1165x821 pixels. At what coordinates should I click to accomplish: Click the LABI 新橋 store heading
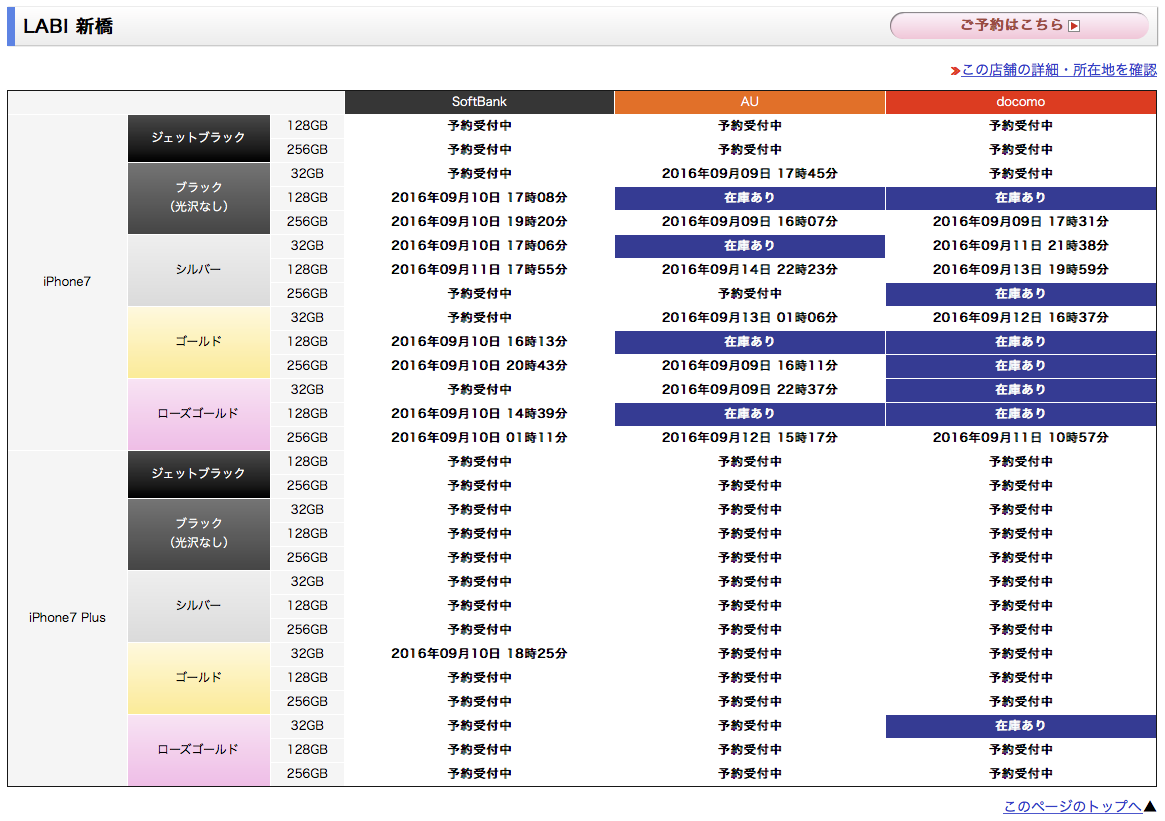pos(68,27)
